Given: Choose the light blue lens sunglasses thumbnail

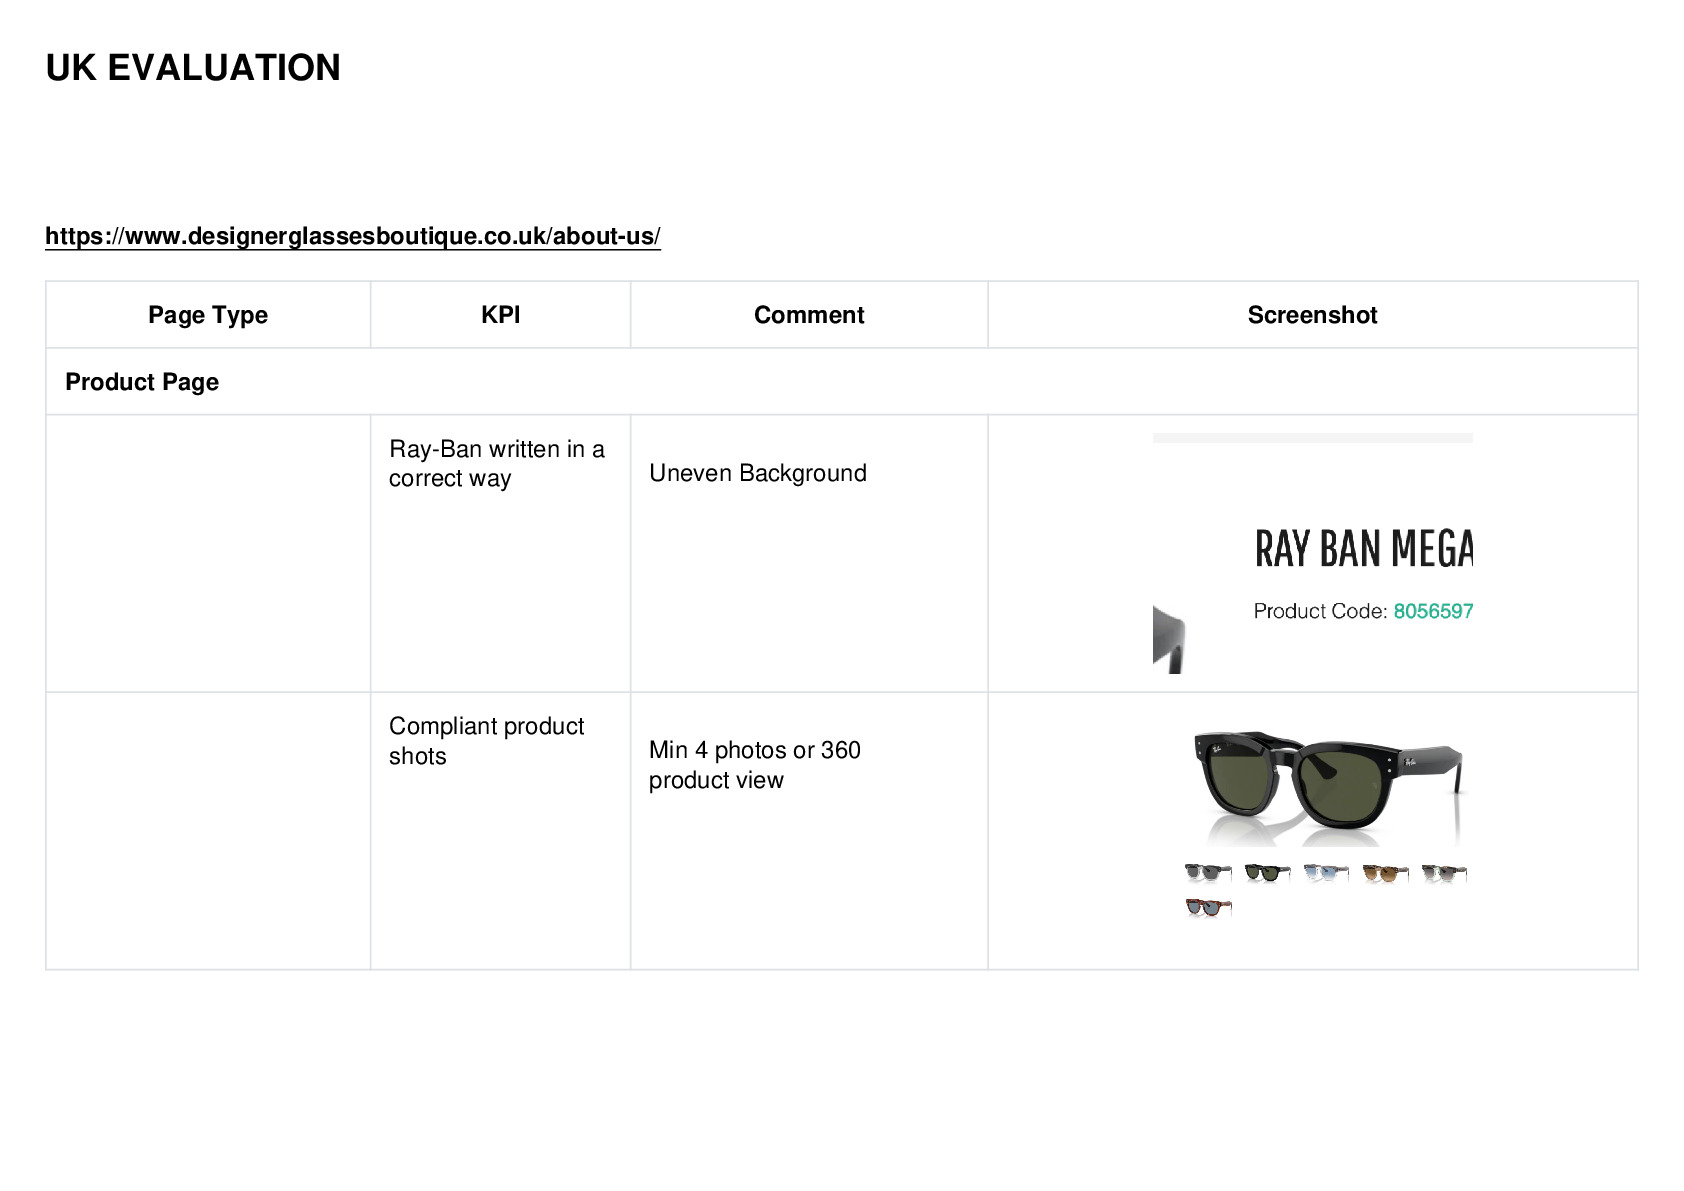Looking at the screenshot, I should 1326,873.
